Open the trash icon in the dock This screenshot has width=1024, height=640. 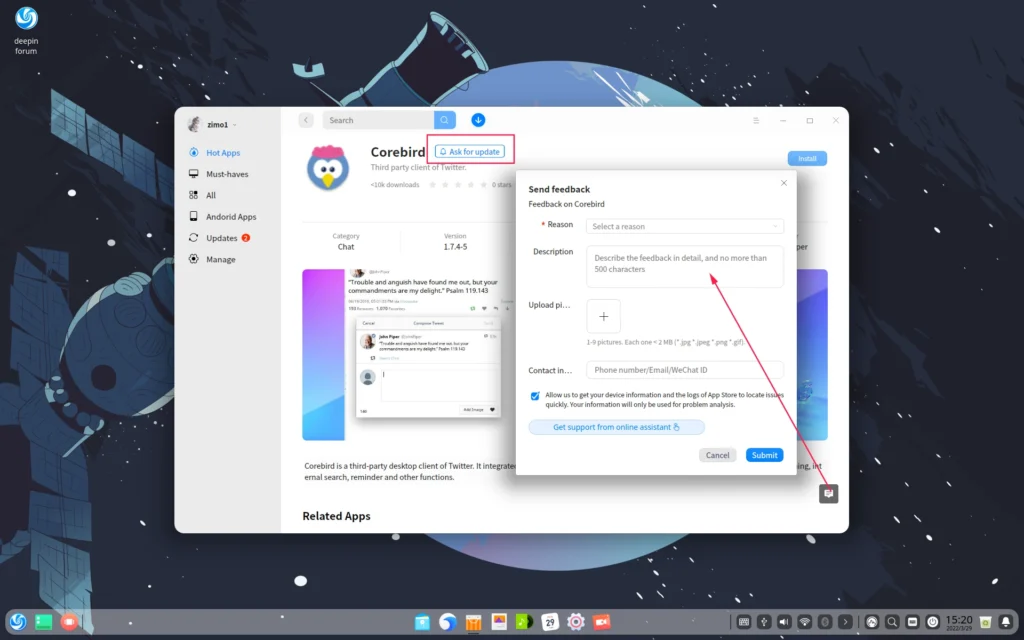coord(985,622)
